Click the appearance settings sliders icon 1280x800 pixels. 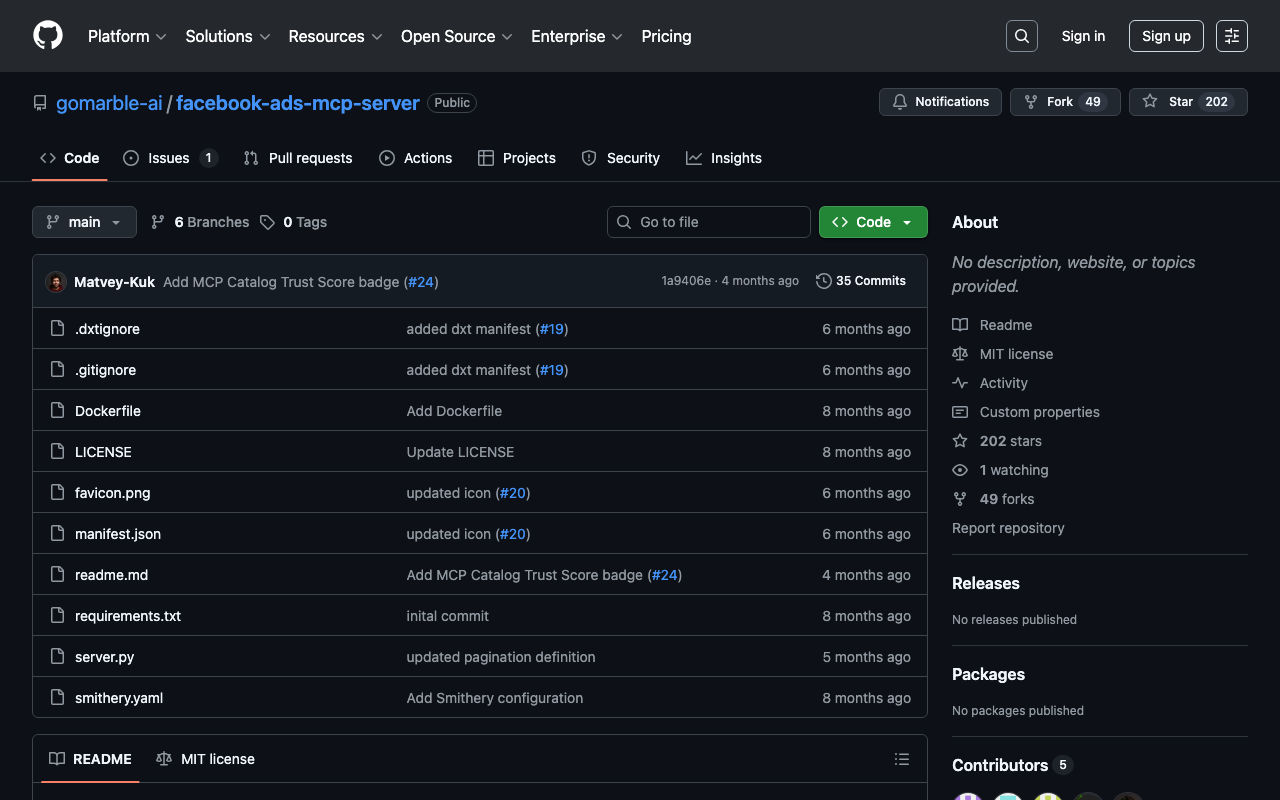[x=1231, y=36]
